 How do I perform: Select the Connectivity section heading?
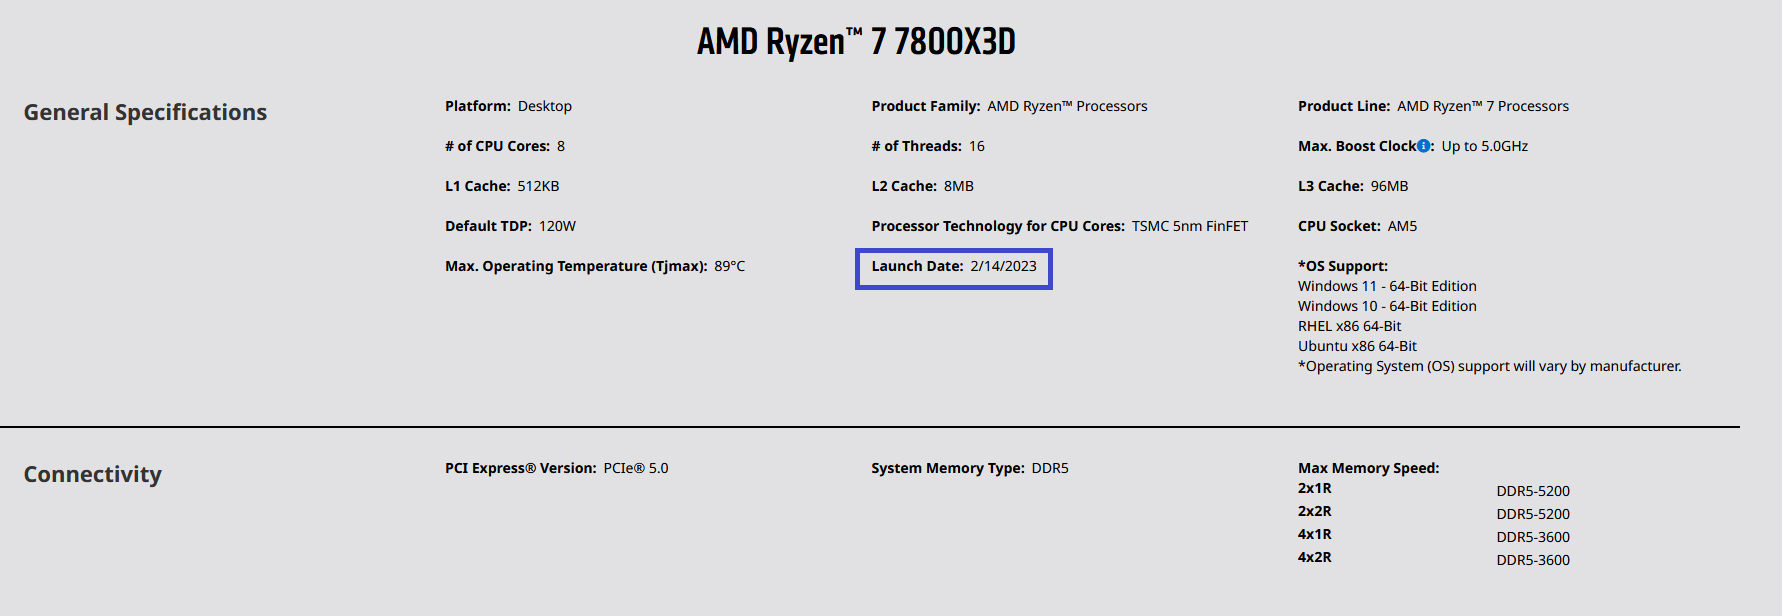click(x=92, y=474)
